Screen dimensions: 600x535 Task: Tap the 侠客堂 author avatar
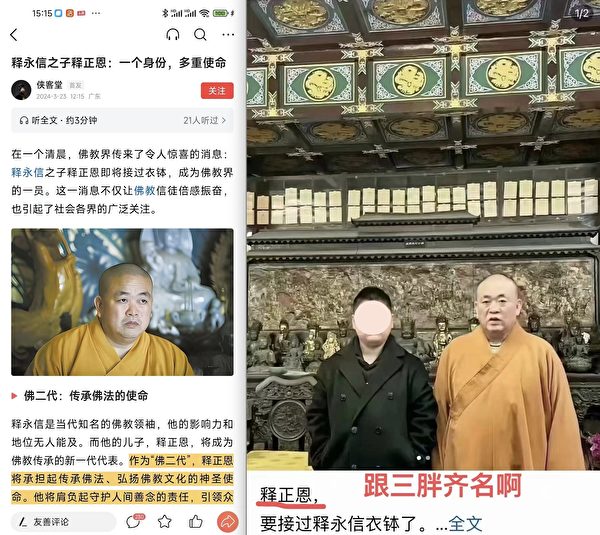(21, 90)
